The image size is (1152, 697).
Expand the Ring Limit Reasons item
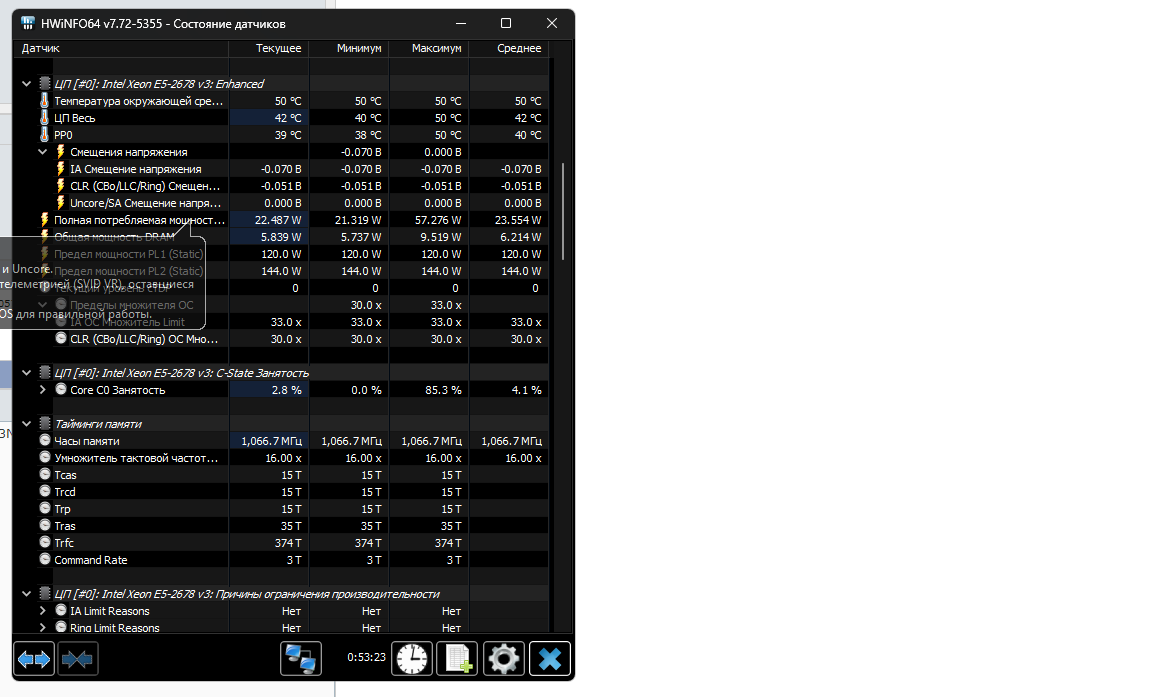[43, 628]
